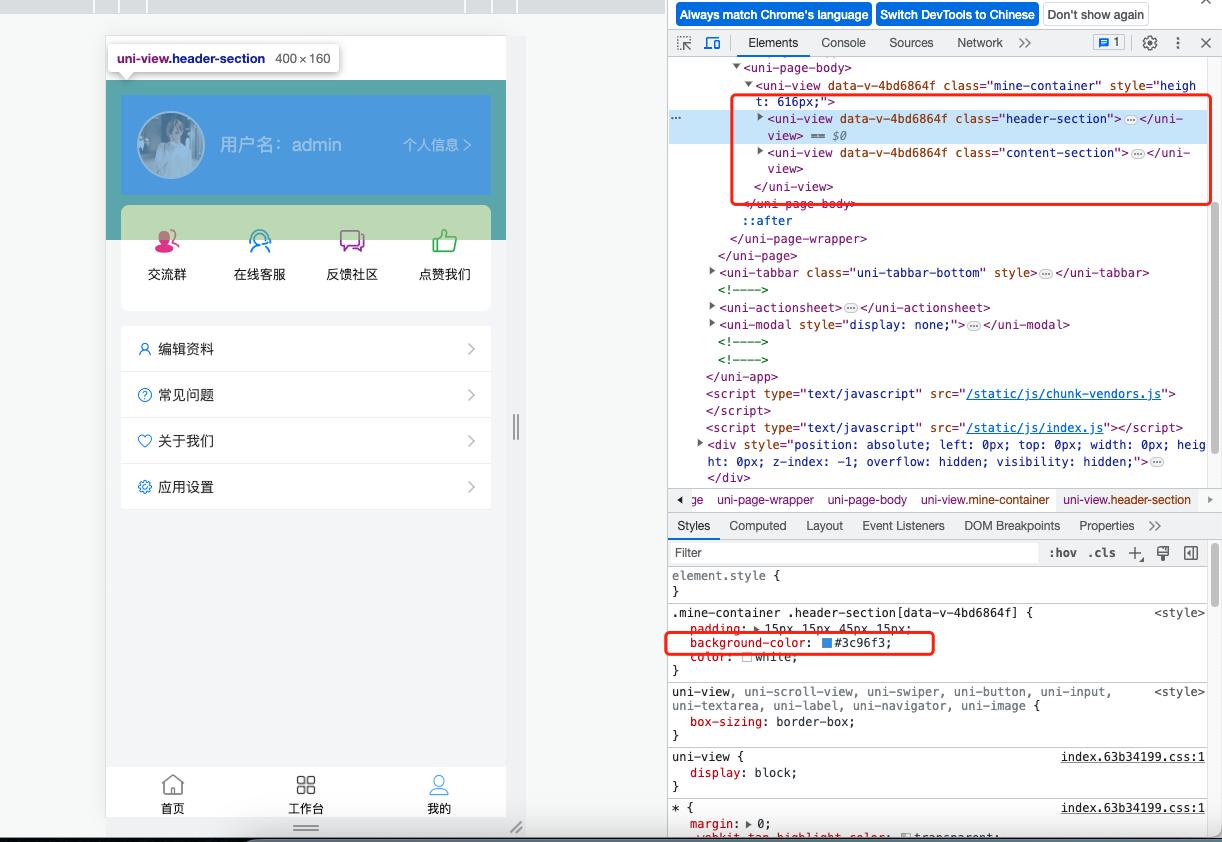This screenshot has width=1222, height=842.
Task: Expand the content-section uni-view node
Action: (x=760, y=152)
